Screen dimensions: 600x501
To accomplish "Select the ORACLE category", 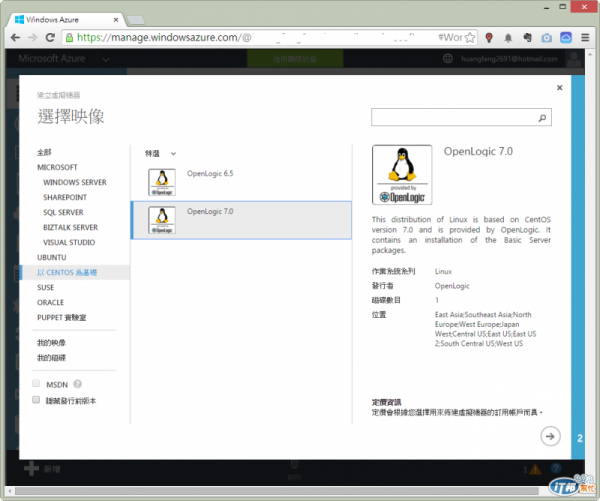I will (51, 302).
